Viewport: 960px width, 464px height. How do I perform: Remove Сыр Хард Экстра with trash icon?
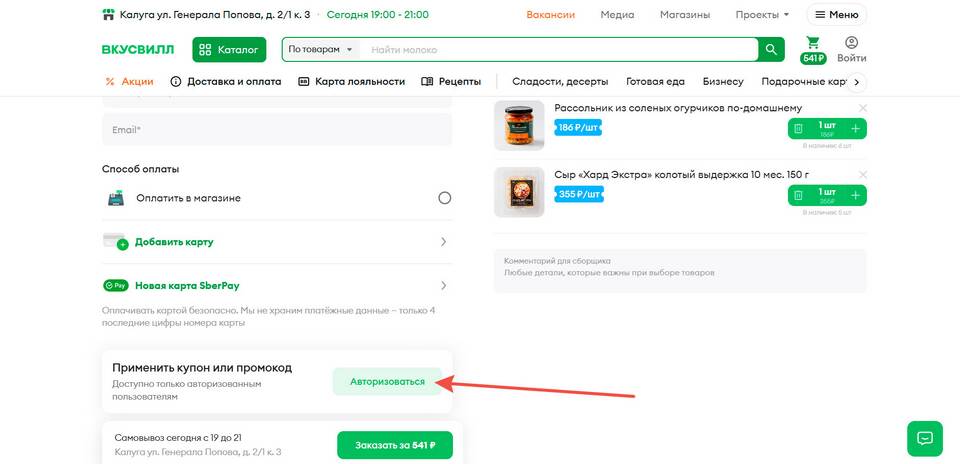coord(798,195)
